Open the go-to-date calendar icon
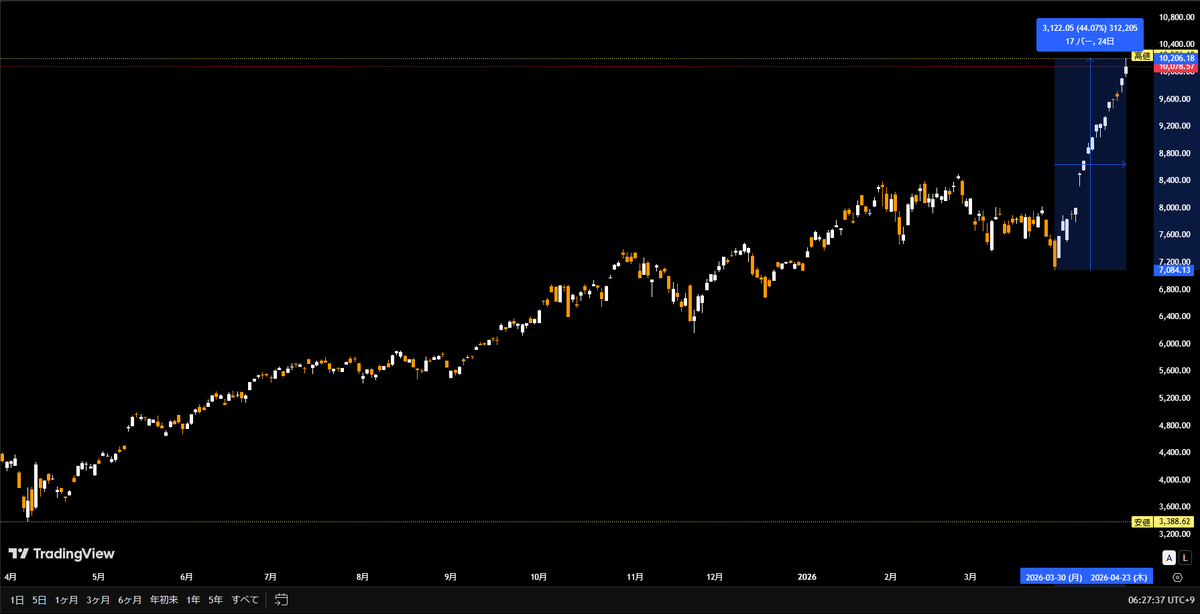Image resolution: width=1200 pixels, height=614 pixels. click(280, 599)
